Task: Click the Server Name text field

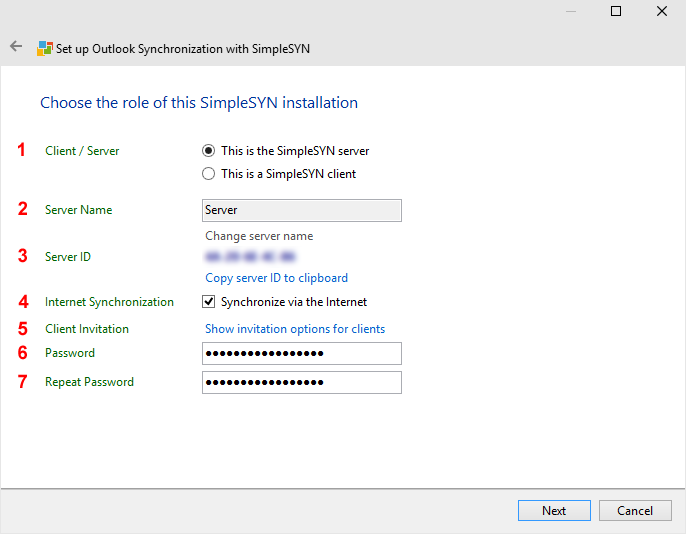Action: [301, 210]
